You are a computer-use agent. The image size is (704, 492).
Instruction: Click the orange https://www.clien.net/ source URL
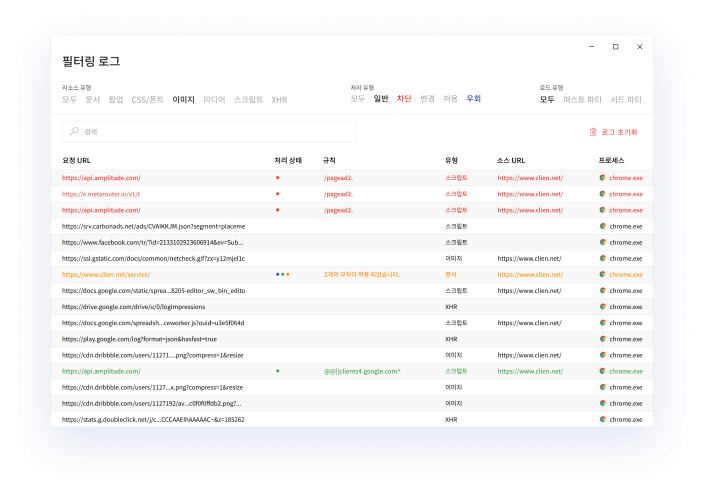(x=530, y=274)
